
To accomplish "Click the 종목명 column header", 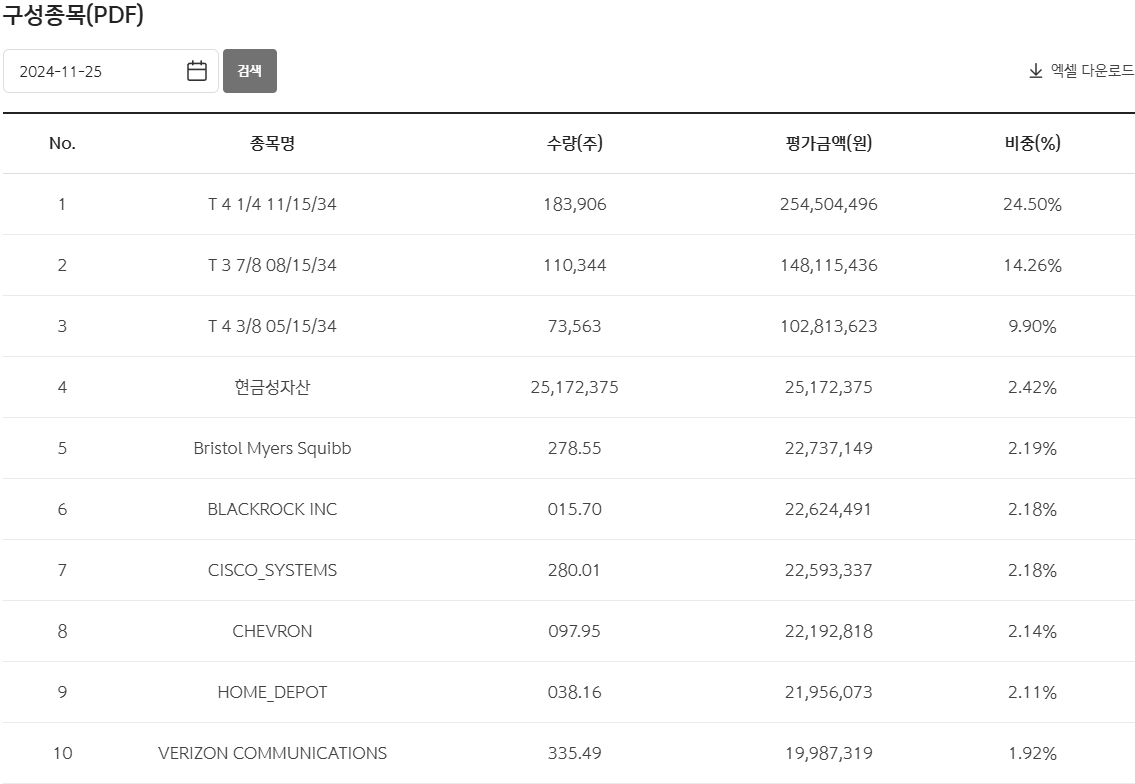I will [x=272, y=143].
